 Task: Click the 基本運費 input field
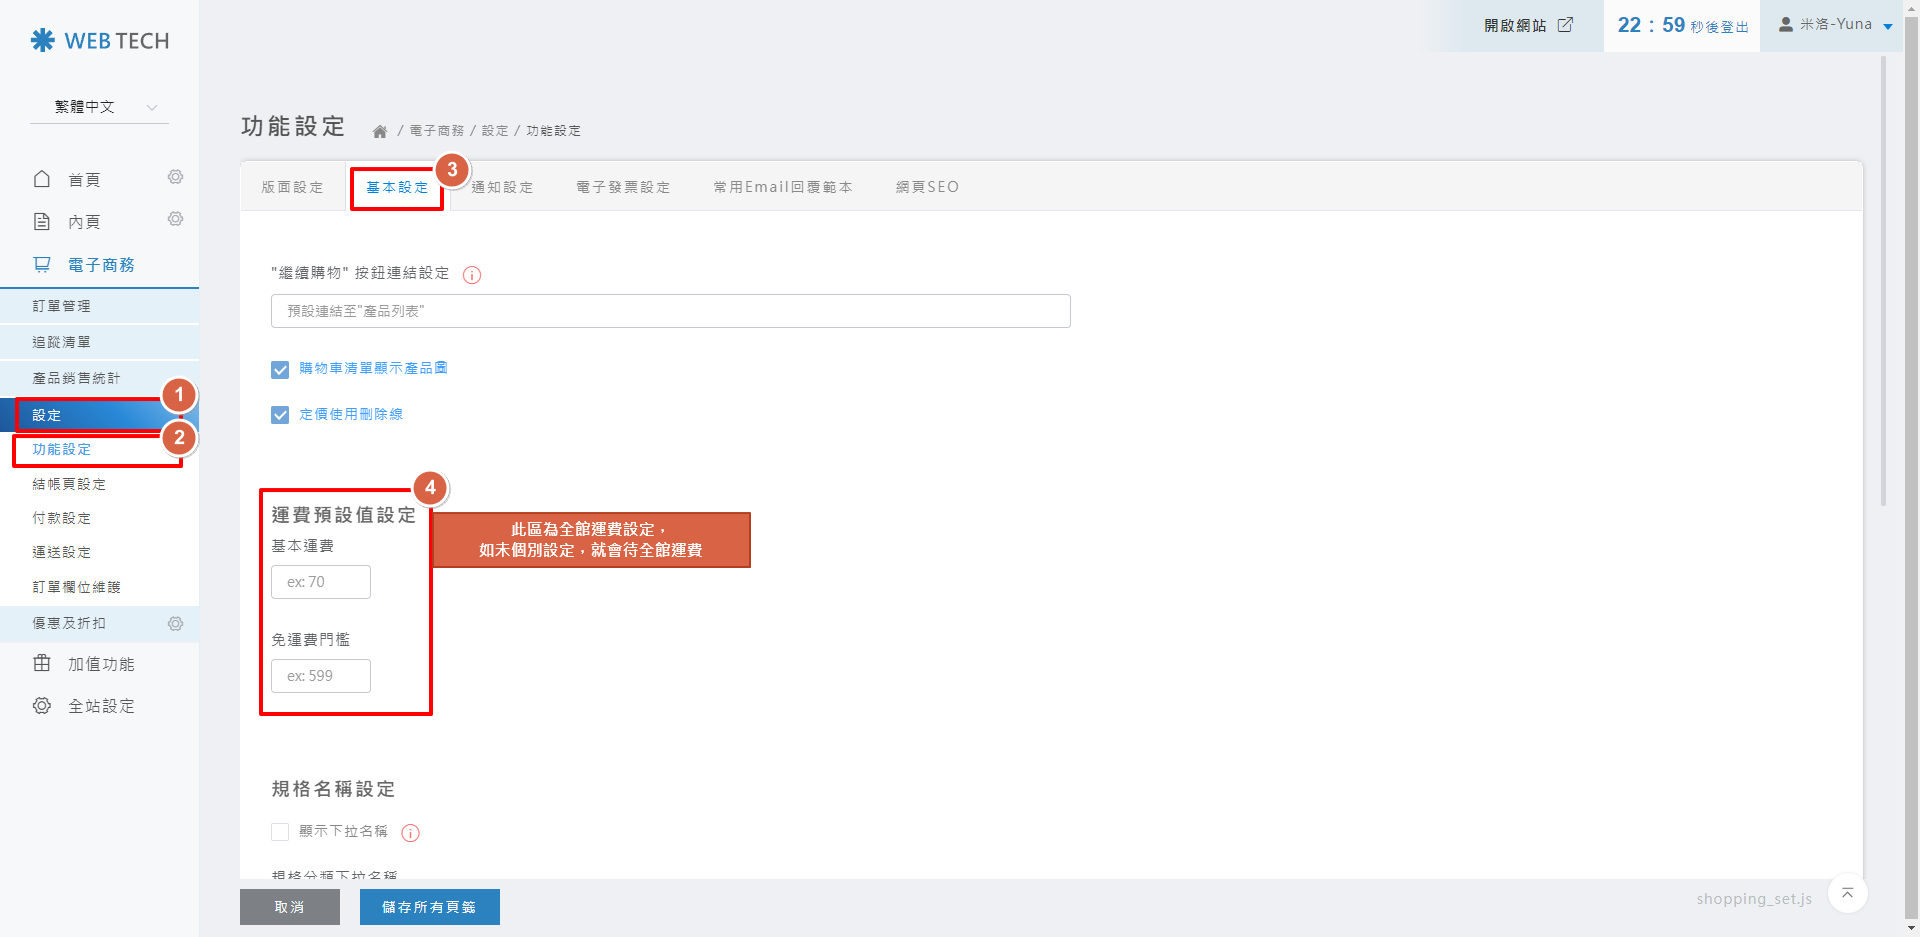pyautogui.click(x=321, y=582)
